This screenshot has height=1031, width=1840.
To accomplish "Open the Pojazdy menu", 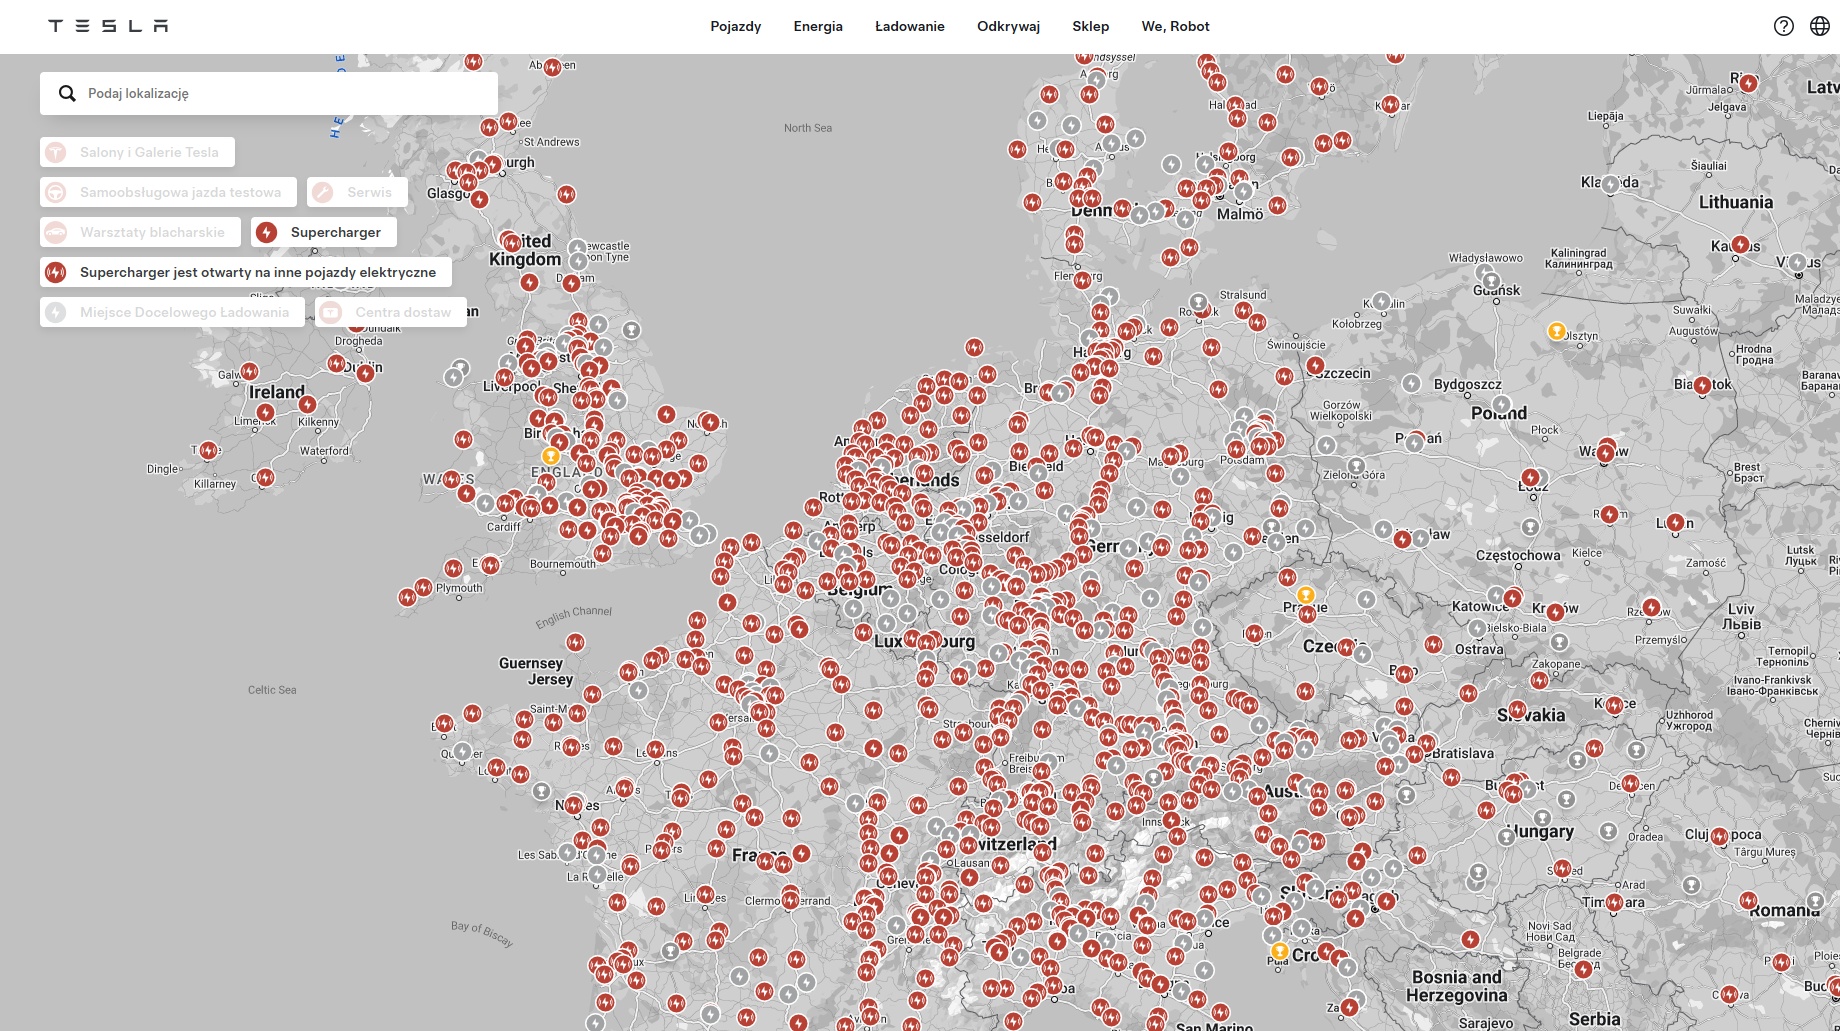I will (736, 26).
